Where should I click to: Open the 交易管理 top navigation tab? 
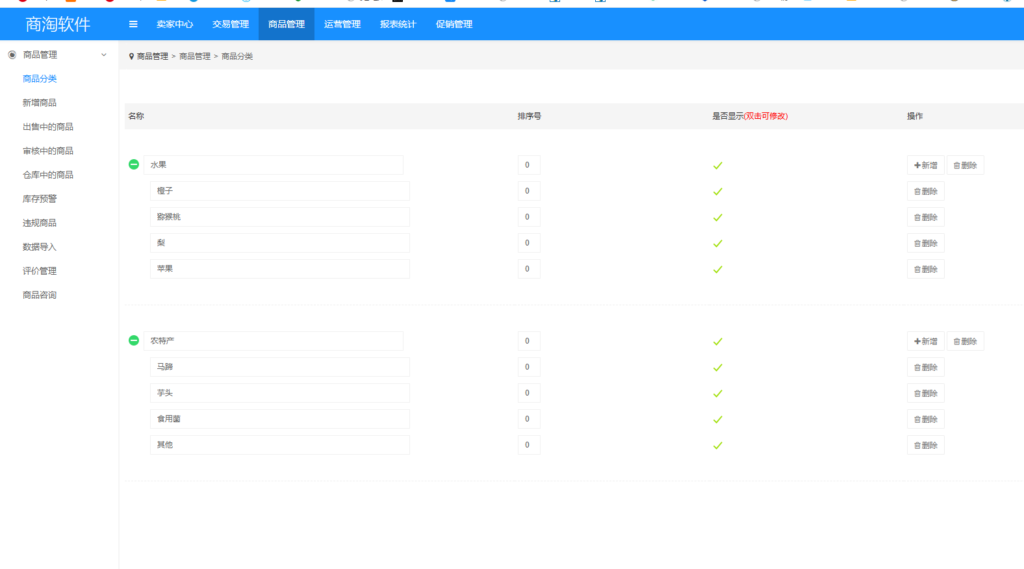tap(230, 24)
